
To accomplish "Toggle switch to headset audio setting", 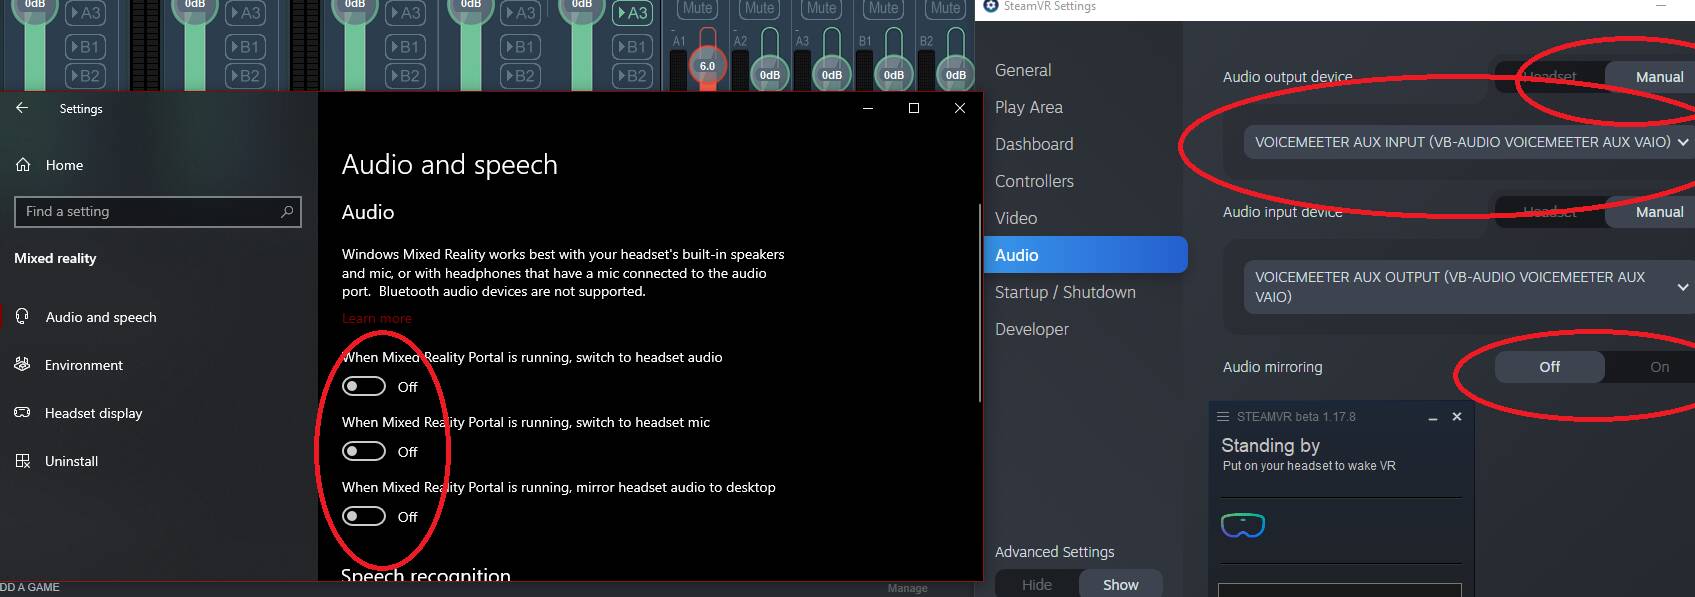I will click(x=364, y=387).
